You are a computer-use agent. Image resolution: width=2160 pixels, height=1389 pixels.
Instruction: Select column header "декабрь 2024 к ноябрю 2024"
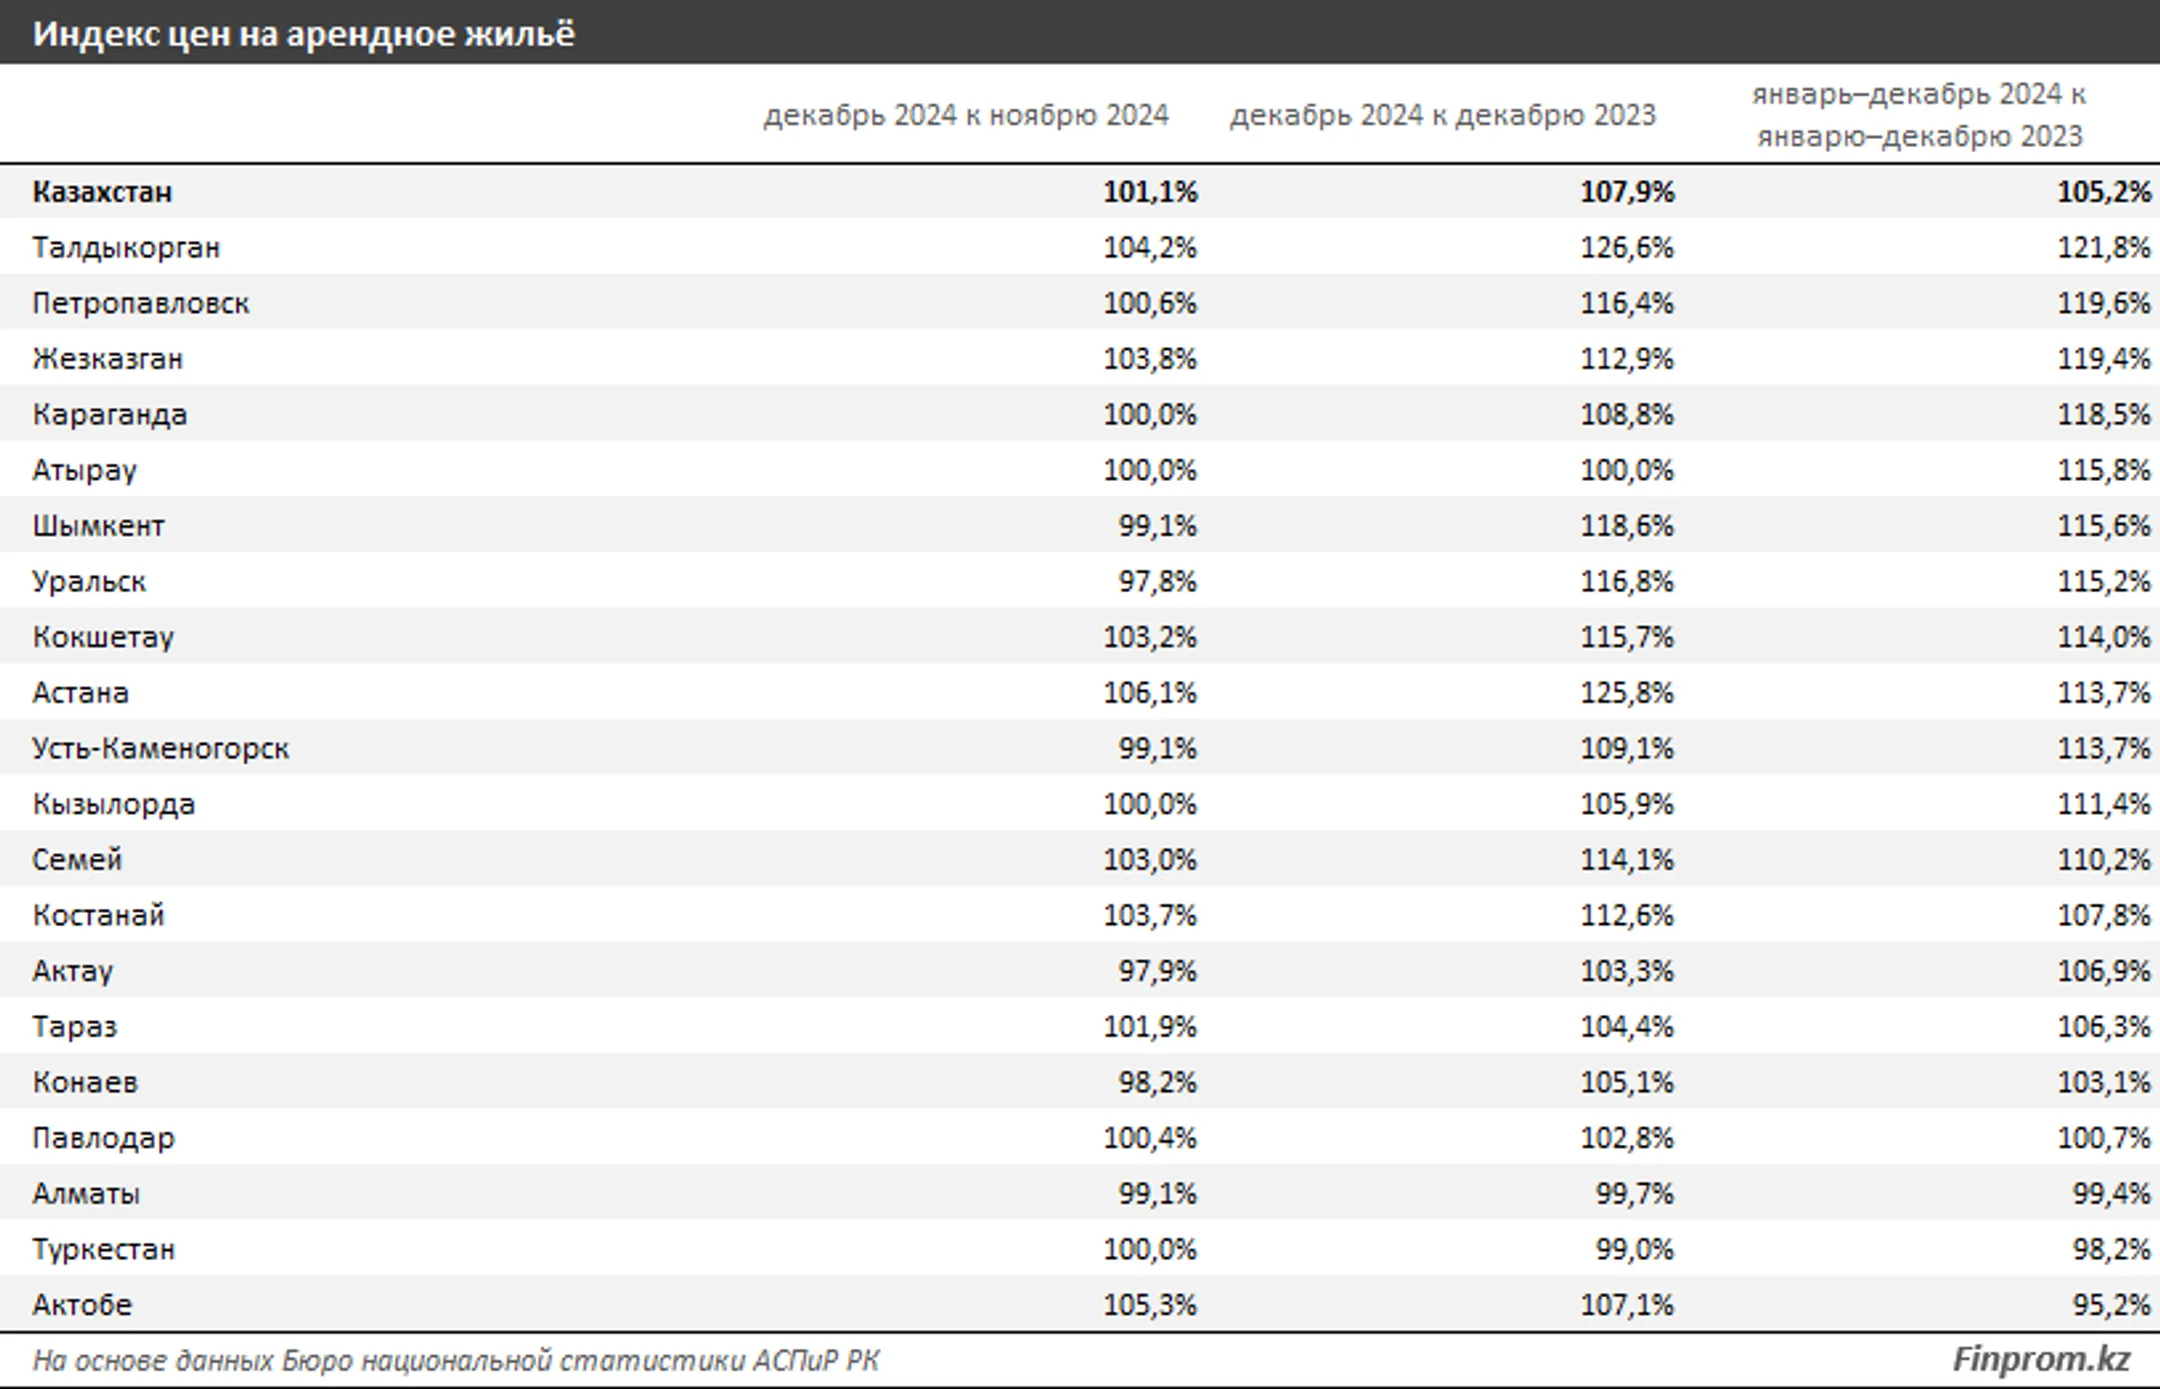point(966,116)
